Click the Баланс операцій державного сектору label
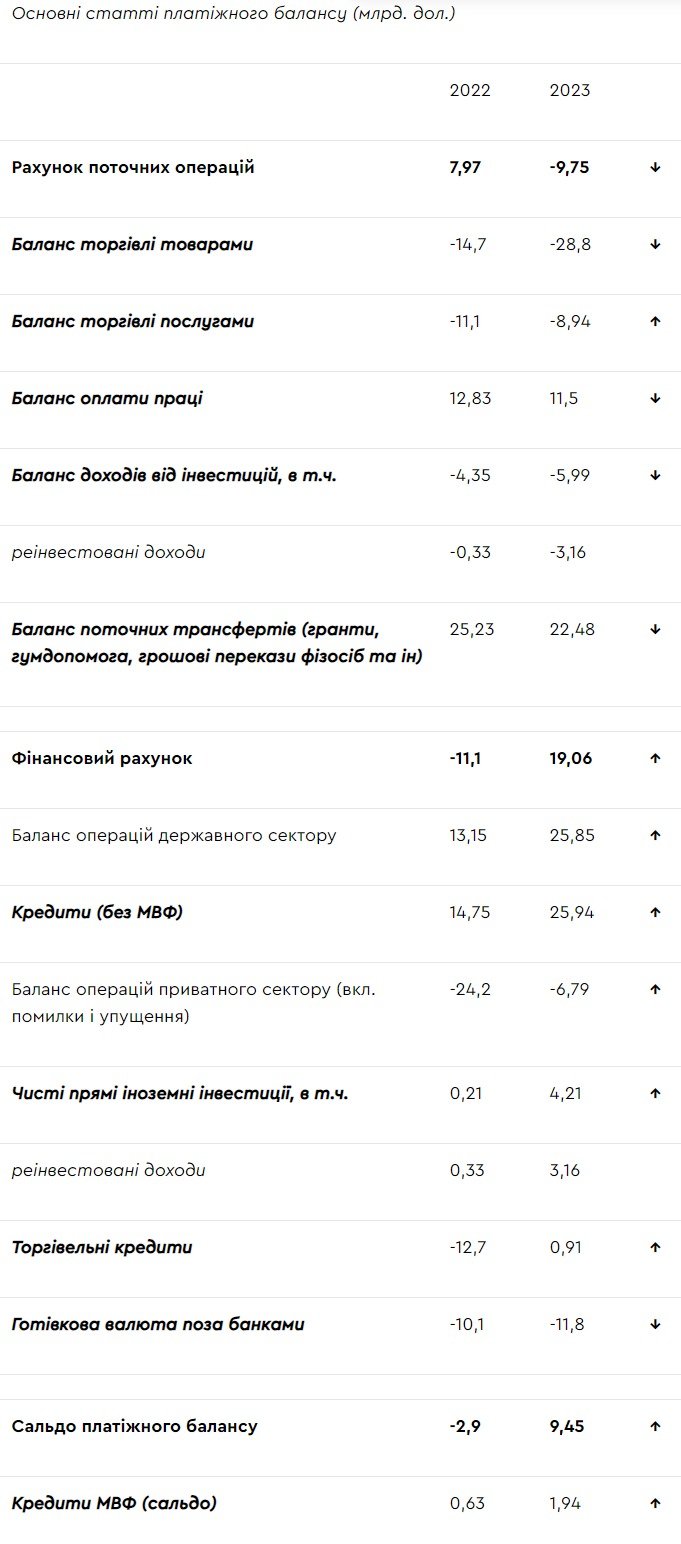This screenshot has width=681, height=1544. click(x=174, y=836)
